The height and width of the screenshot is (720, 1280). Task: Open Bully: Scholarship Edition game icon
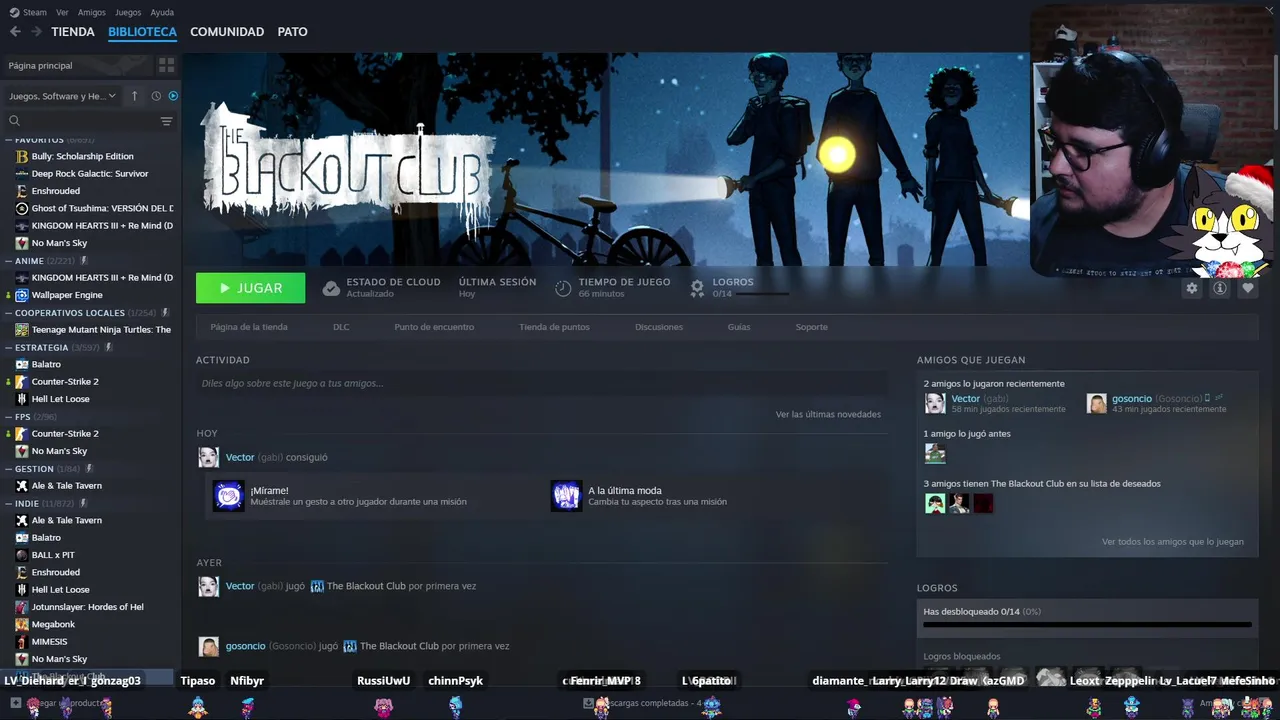(22, 156)
